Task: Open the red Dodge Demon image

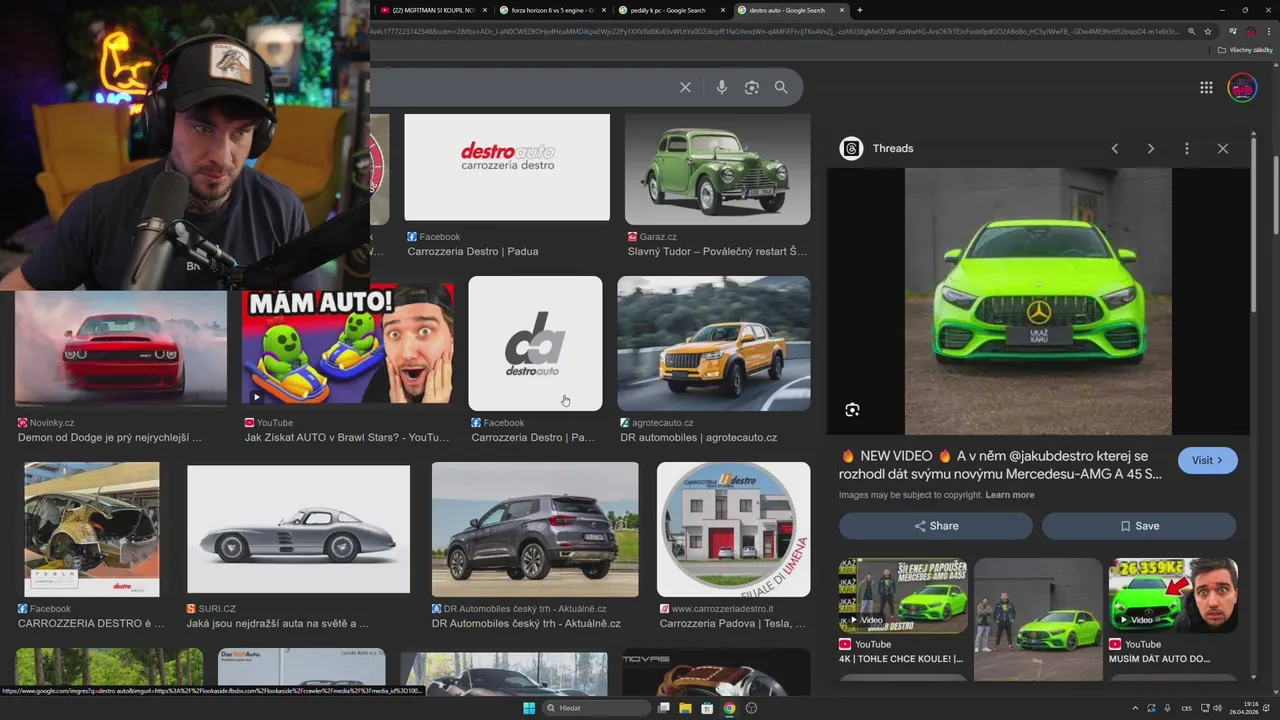Action: pyautogui.click(x=121, y=348)
